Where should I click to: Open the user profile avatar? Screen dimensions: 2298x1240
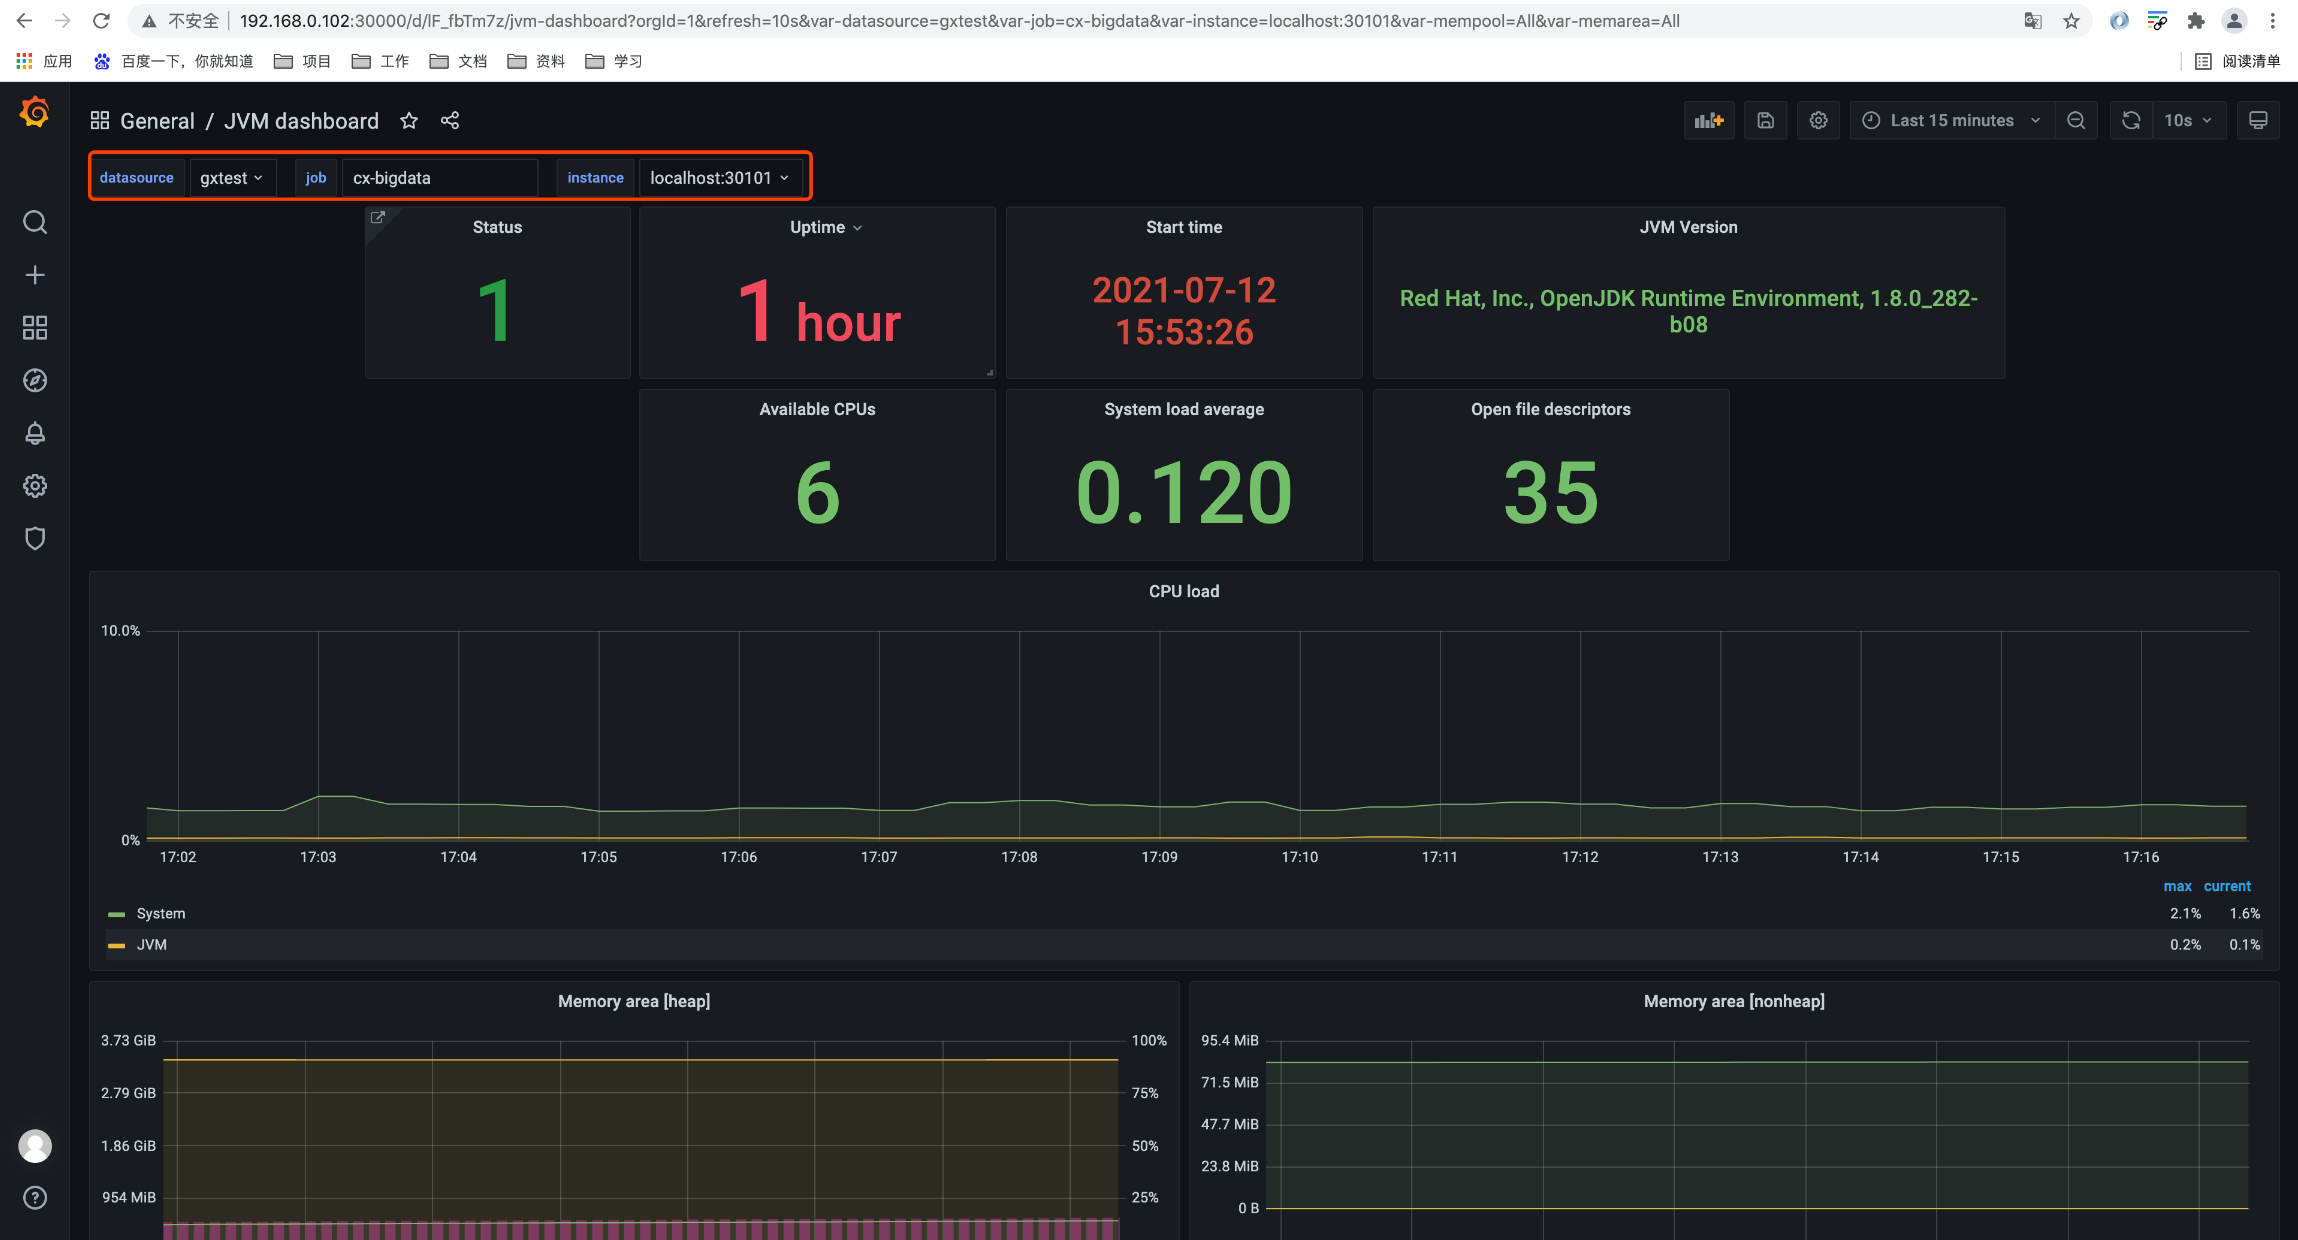click(35, 1146)
